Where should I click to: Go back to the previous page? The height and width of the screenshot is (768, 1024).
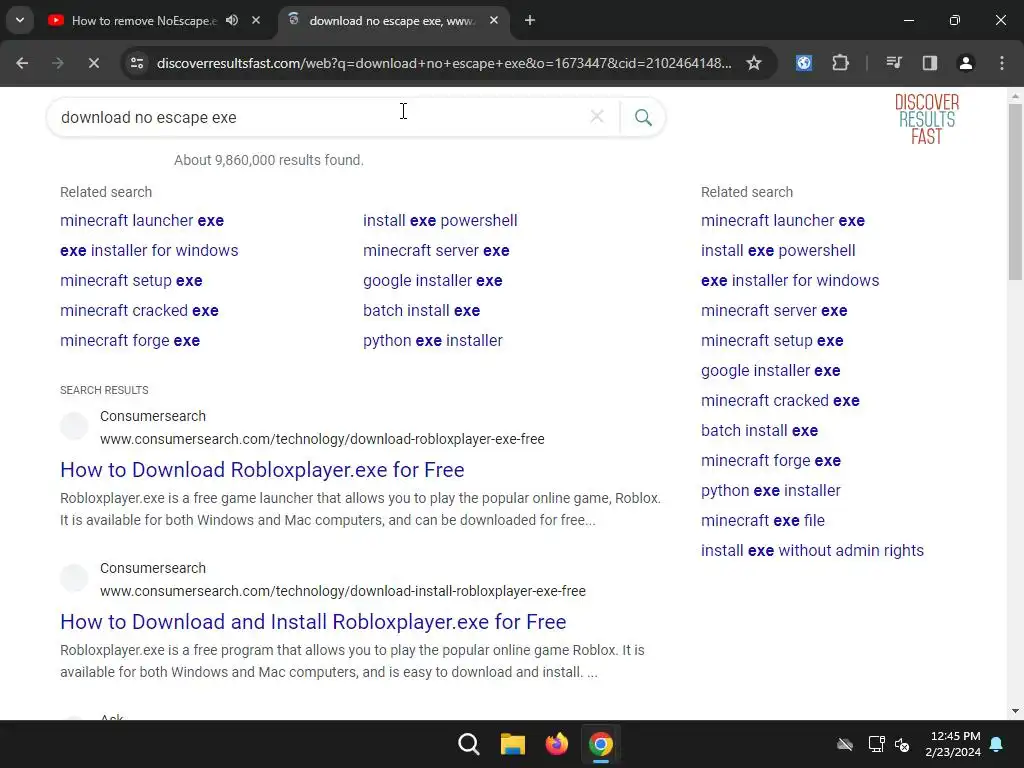[22, 63]
